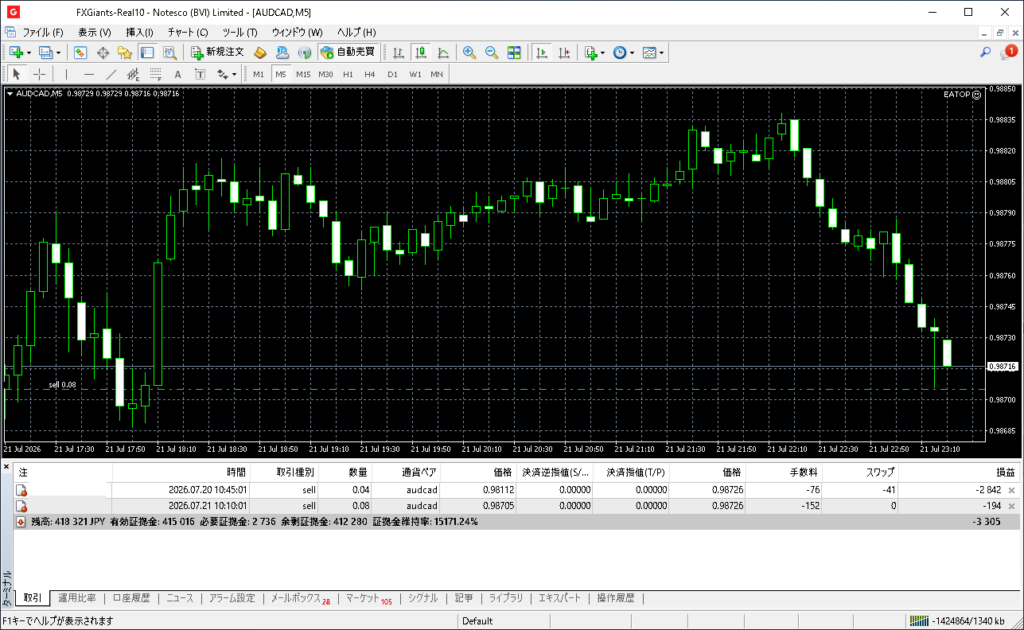This screenshot has width=1024, height=630.
Task: Switch to the エキスパート tab
Action: click(x=559, y=598)
